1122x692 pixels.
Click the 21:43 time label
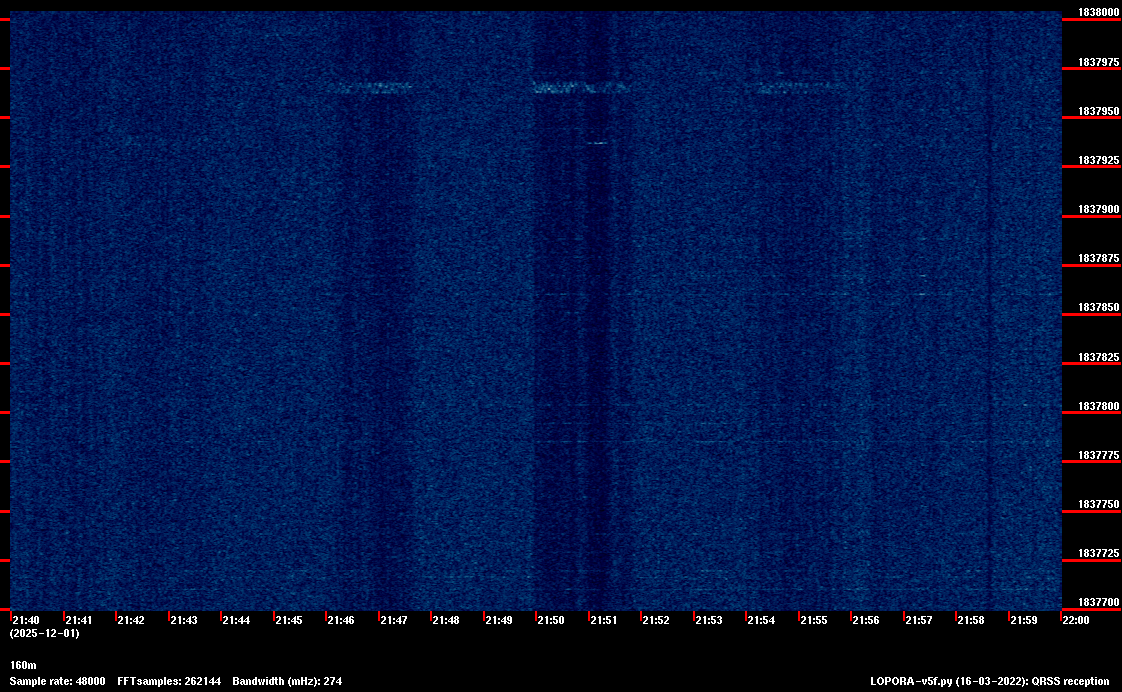pos(184,620)
